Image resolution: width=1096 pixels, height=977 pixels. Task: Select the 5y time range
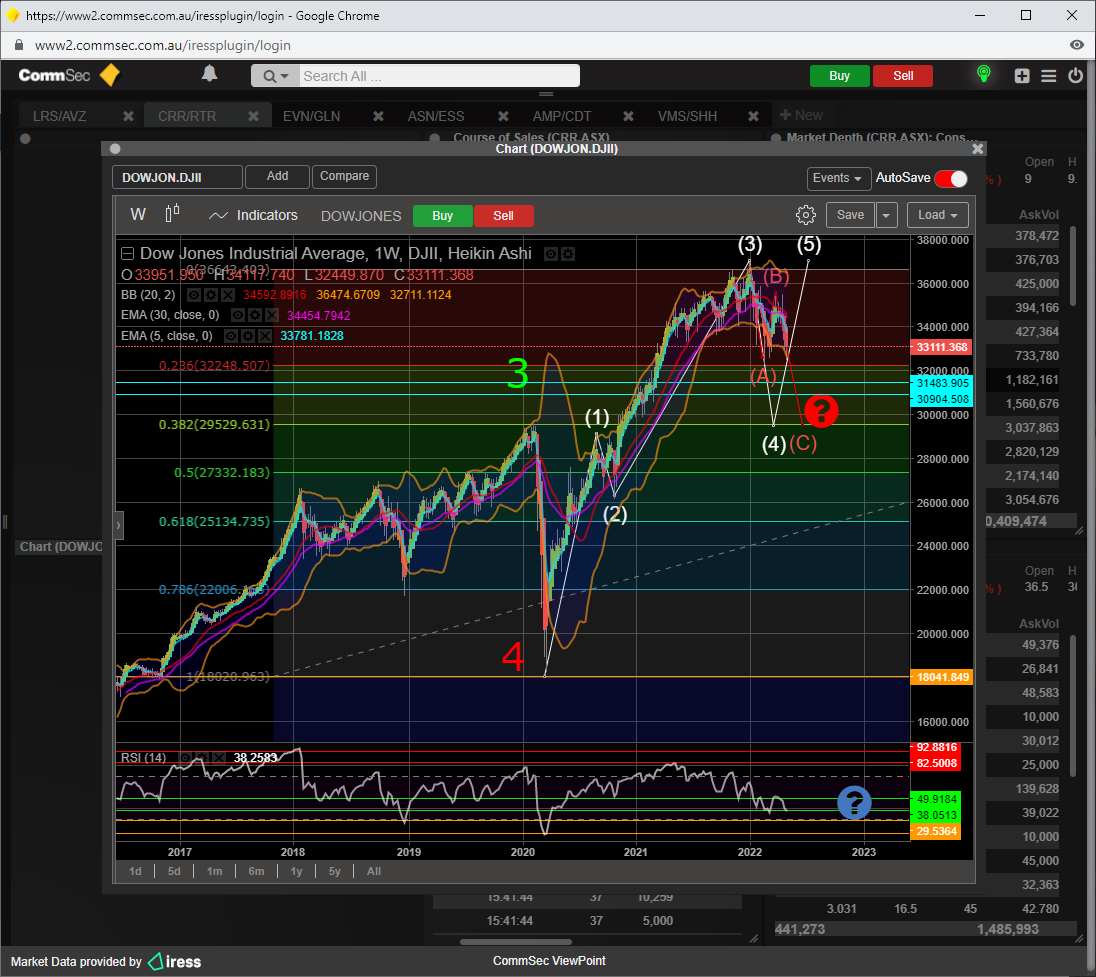(335, 871)
